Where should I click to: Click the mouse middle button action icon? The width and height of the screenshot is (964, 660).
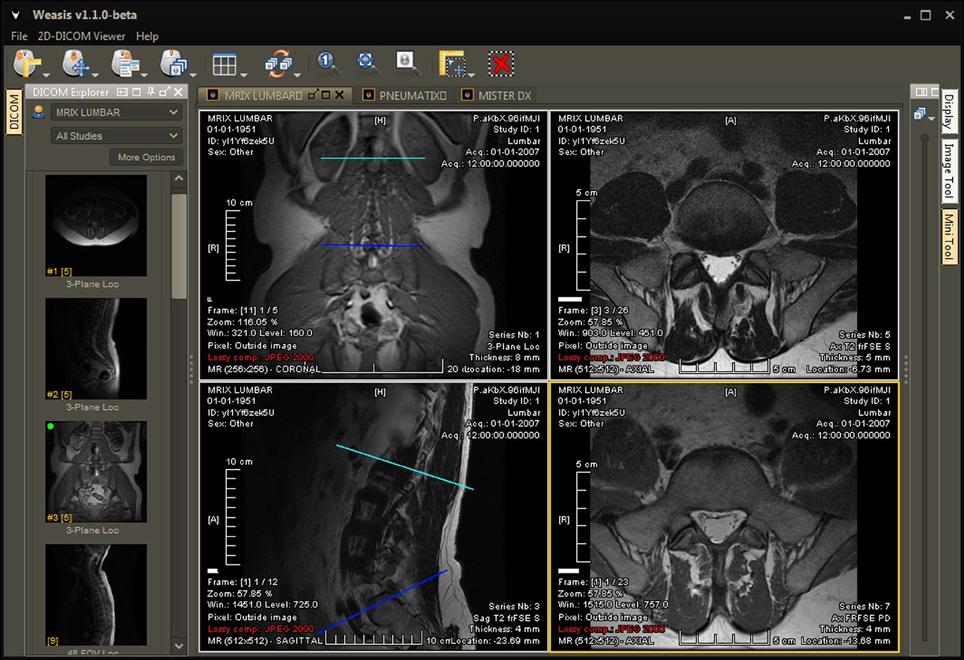76,64
